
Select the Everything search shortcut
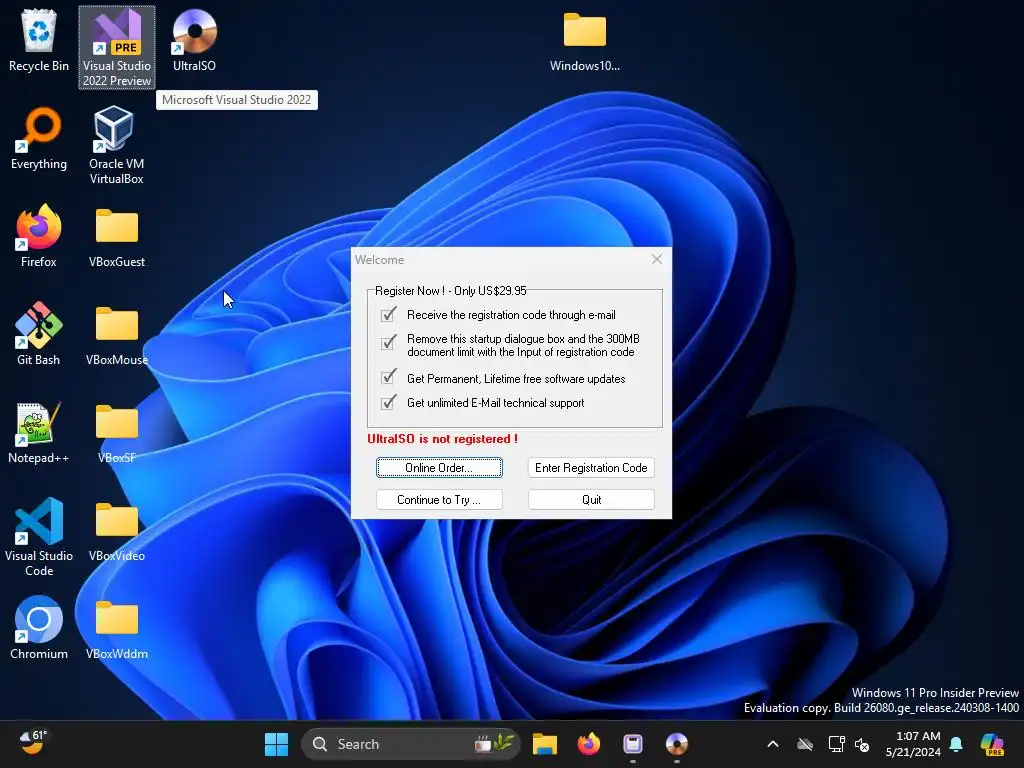click(x=39, y=138)
